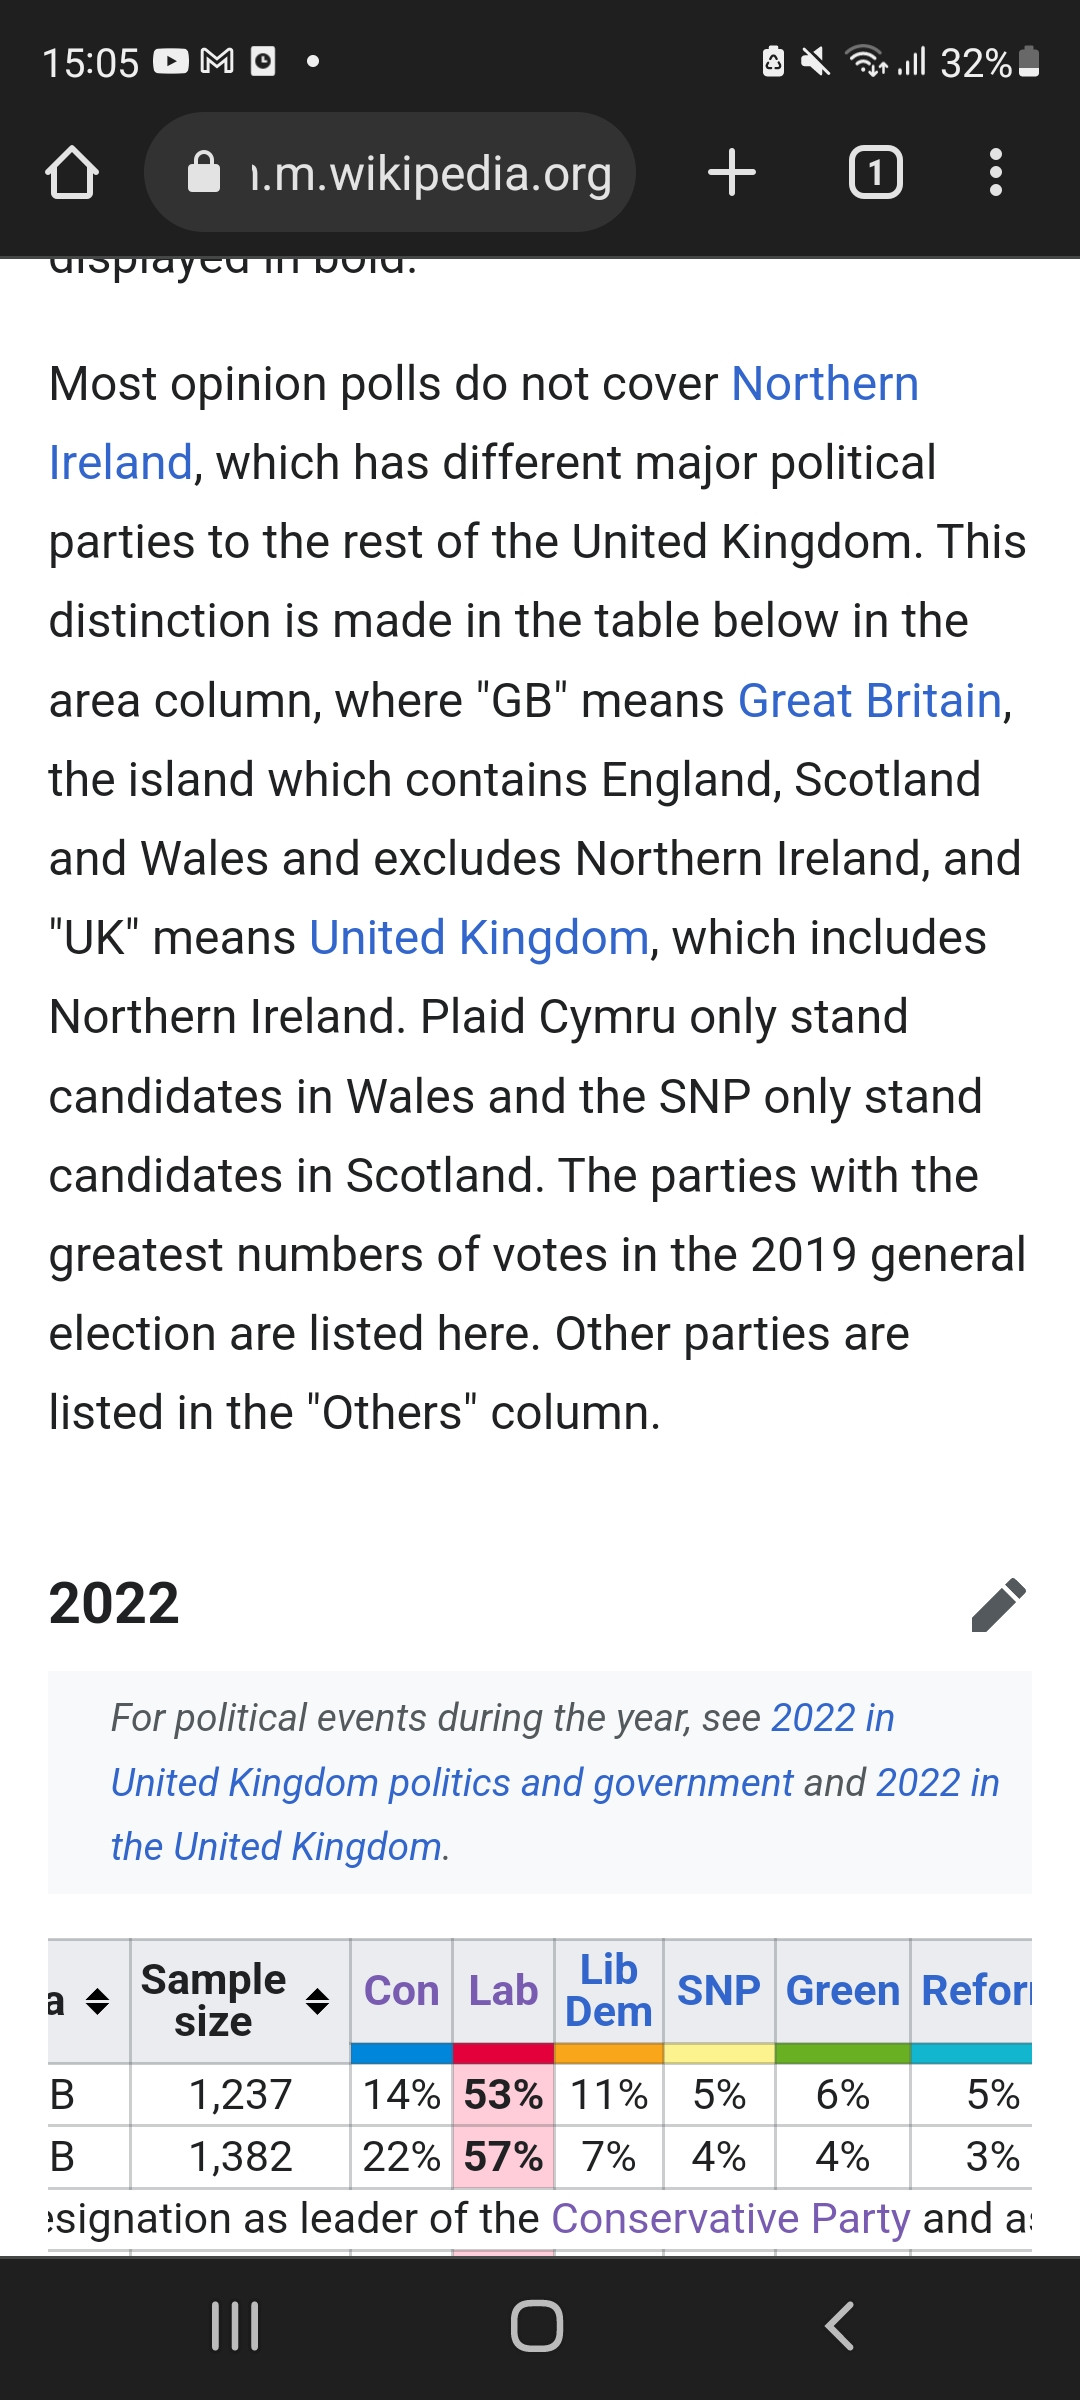Screen dimensions: 1080x2400
Task: Tap the Android home navigation button
Action: (537, 2326)
